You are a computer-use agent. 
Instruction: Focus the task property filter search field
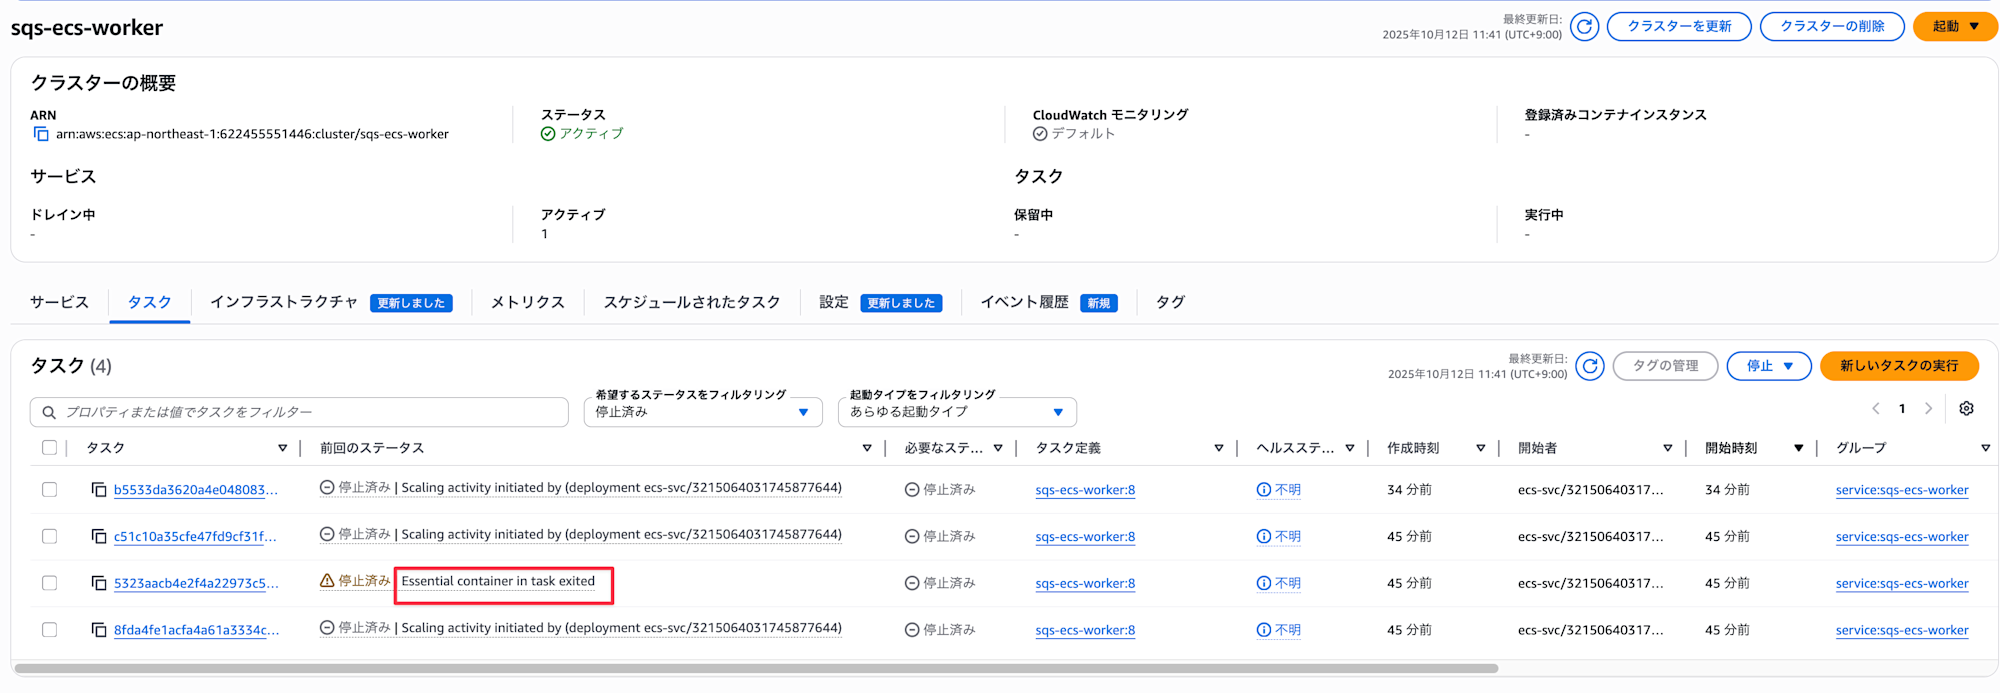[300, 412]
